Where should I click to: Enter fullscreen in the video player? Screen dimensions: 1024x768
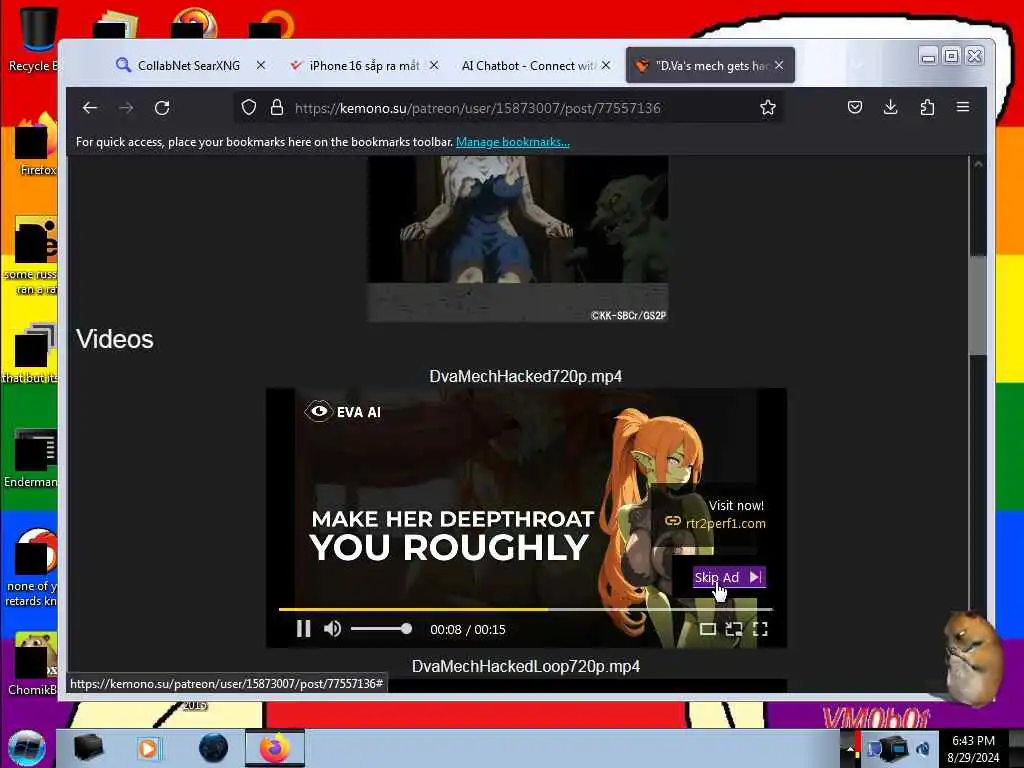point(760,629)
